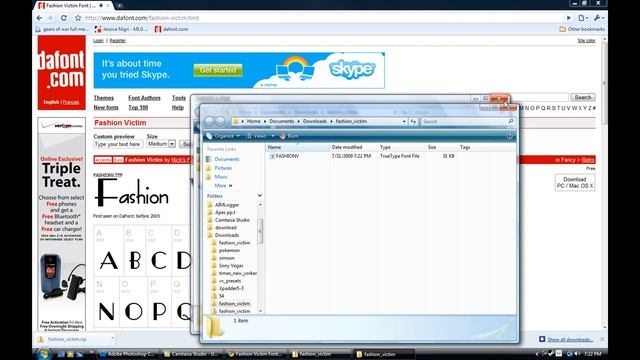
Task: Switch to Camtasia Studio in the taskbar
Action: [191, 354]
